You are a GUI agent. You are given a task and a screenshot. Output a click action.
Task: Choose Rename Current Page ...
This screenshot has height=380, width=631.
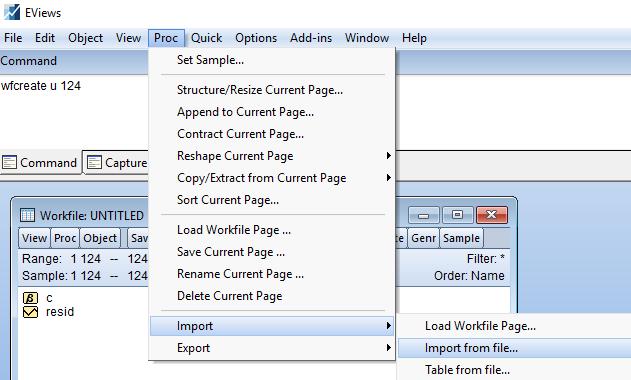(272, 274)
